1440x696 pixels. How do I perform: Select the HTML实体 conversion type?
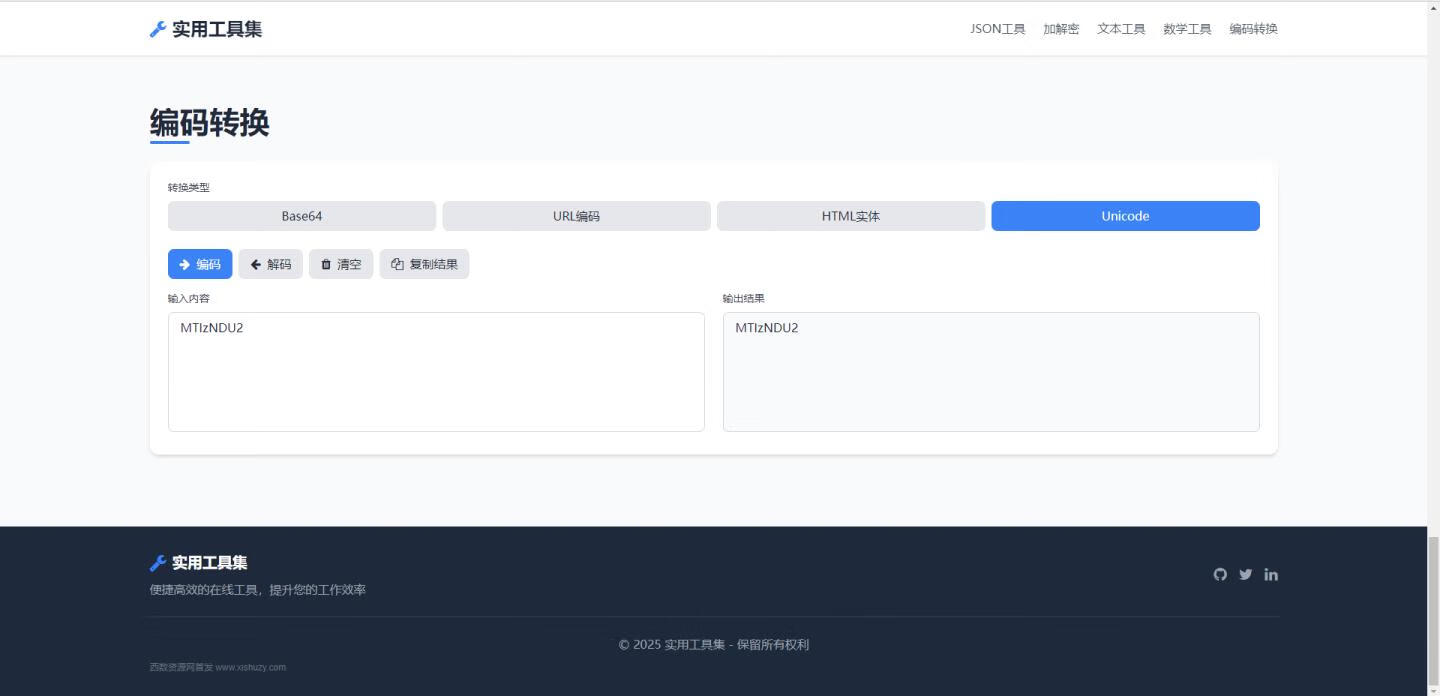tap(850, 215)
